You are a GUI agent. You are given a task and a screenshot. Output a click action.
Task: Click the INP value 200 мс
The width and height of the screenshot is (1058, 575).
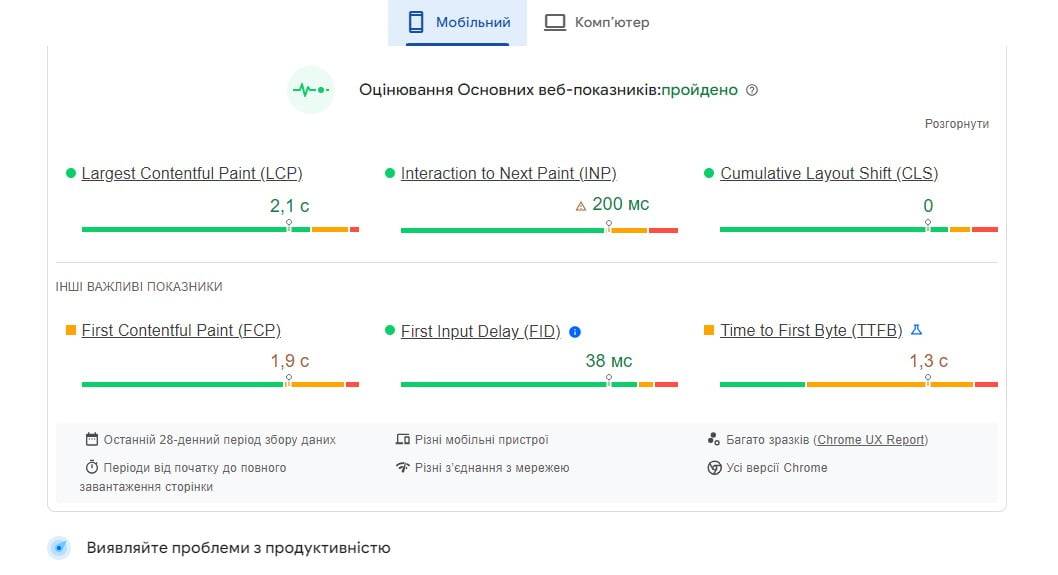point(620,204)
